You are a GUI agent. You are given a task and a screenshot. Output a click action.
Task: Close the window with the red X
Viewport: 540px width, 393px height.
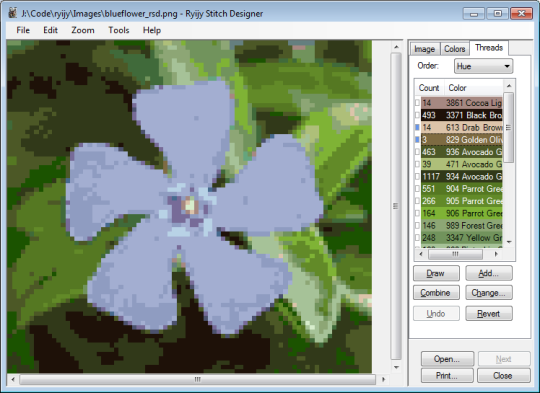521,14
